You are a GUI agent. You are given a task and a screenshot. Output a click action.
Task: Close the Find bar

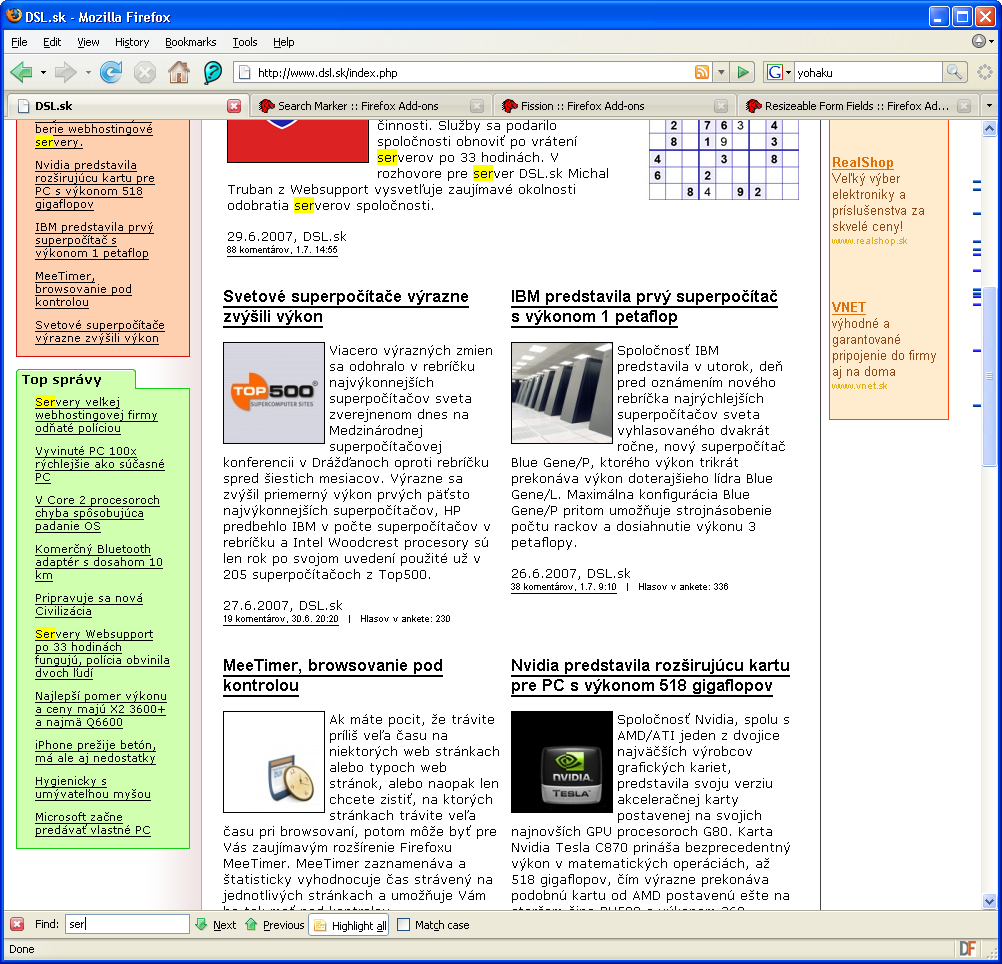[17, 924]
